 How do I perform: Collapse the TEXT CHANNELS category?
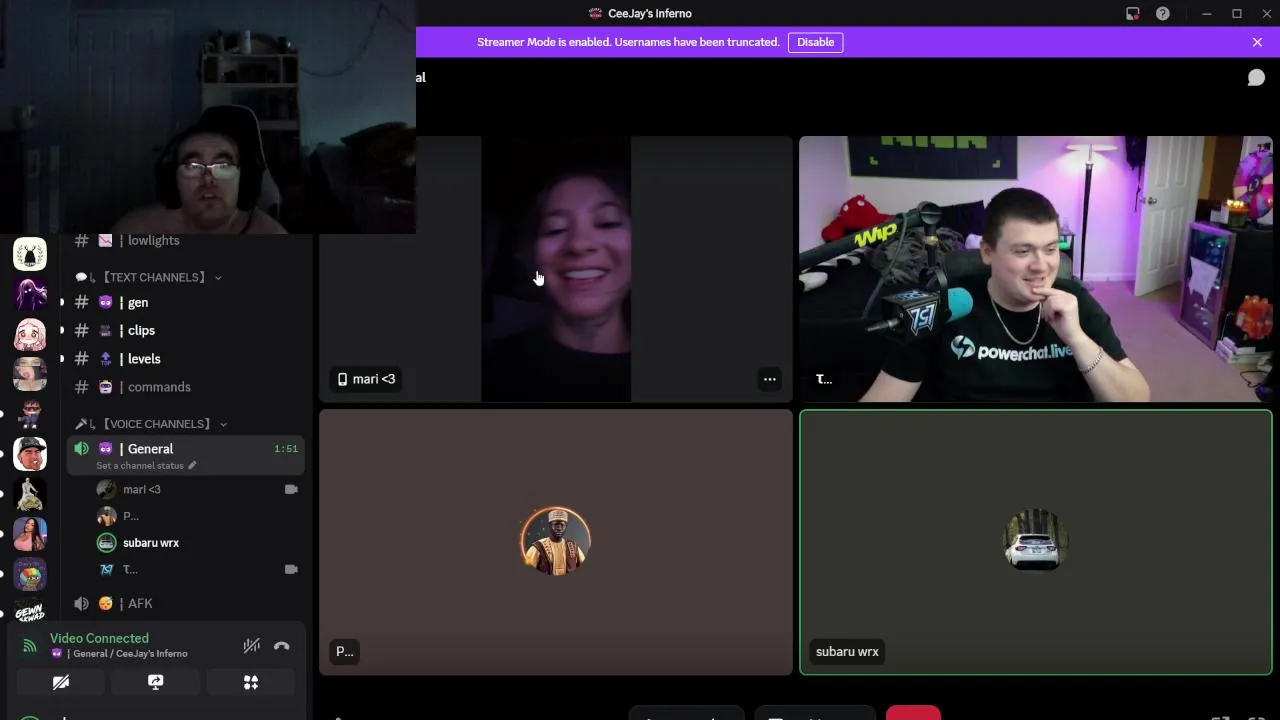click(x=148, y=277)
